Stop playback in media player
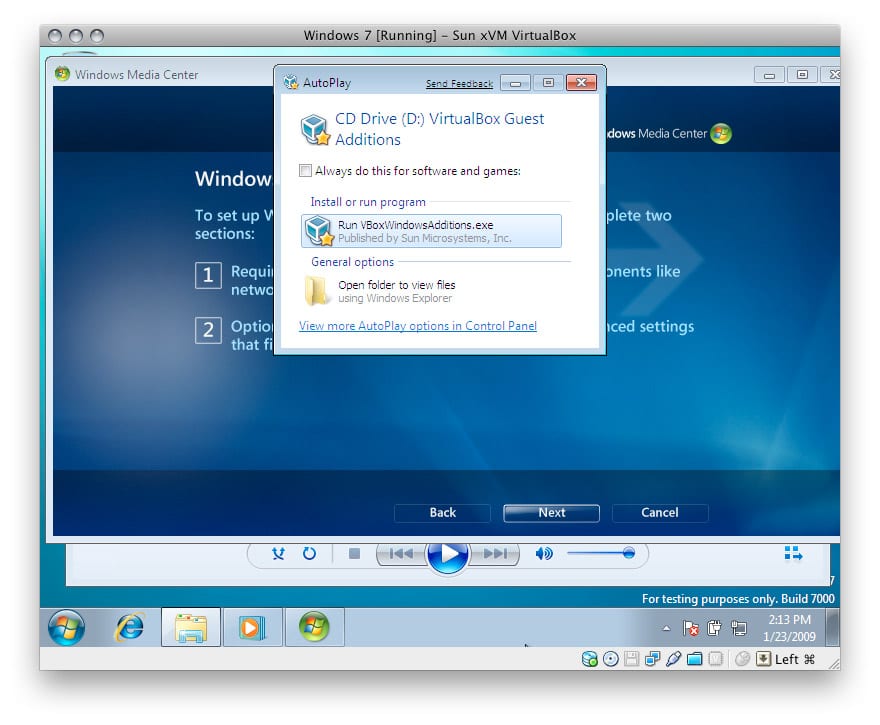 pos(354,554)
